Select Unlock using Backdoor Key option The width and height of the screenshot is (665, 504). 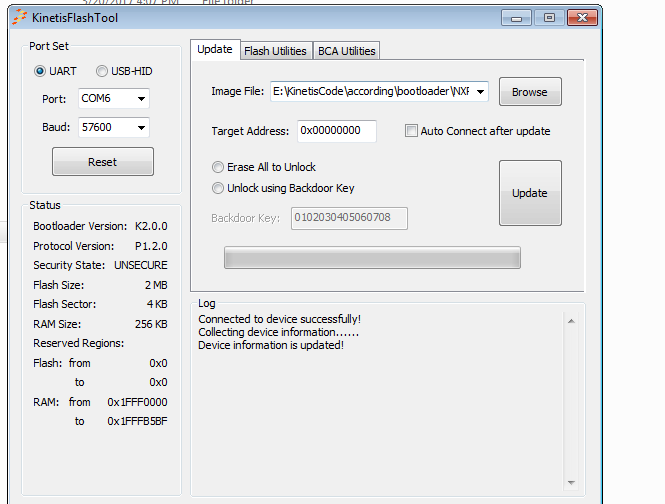(x=218, y=188)
